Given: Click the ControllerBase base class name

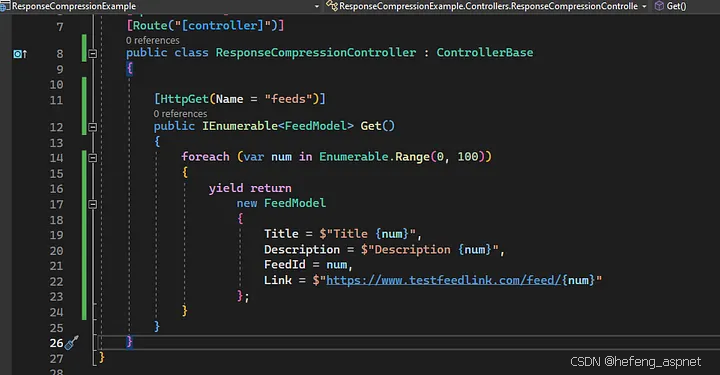Looking at the screenshot, I should (484, 52).
